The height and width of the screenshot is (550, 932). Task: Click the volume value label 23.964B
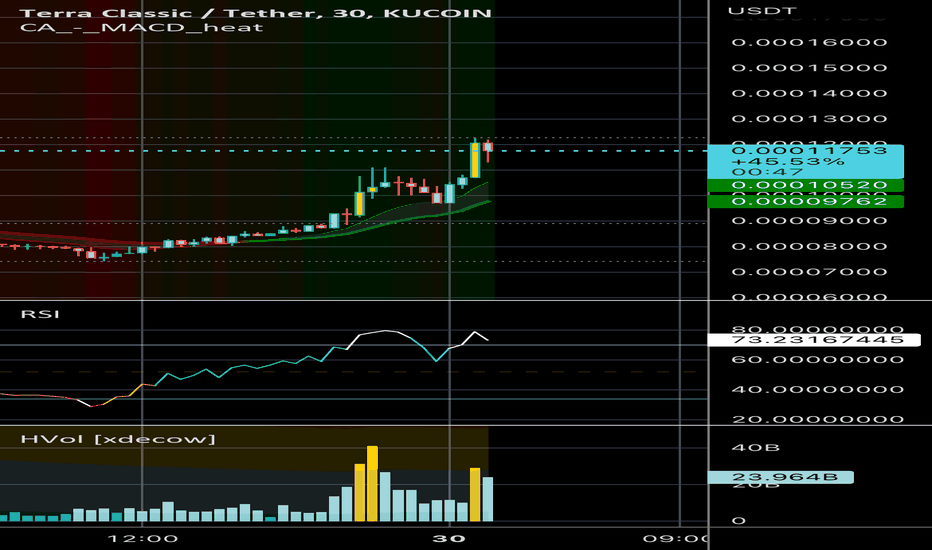click(780, 477)
